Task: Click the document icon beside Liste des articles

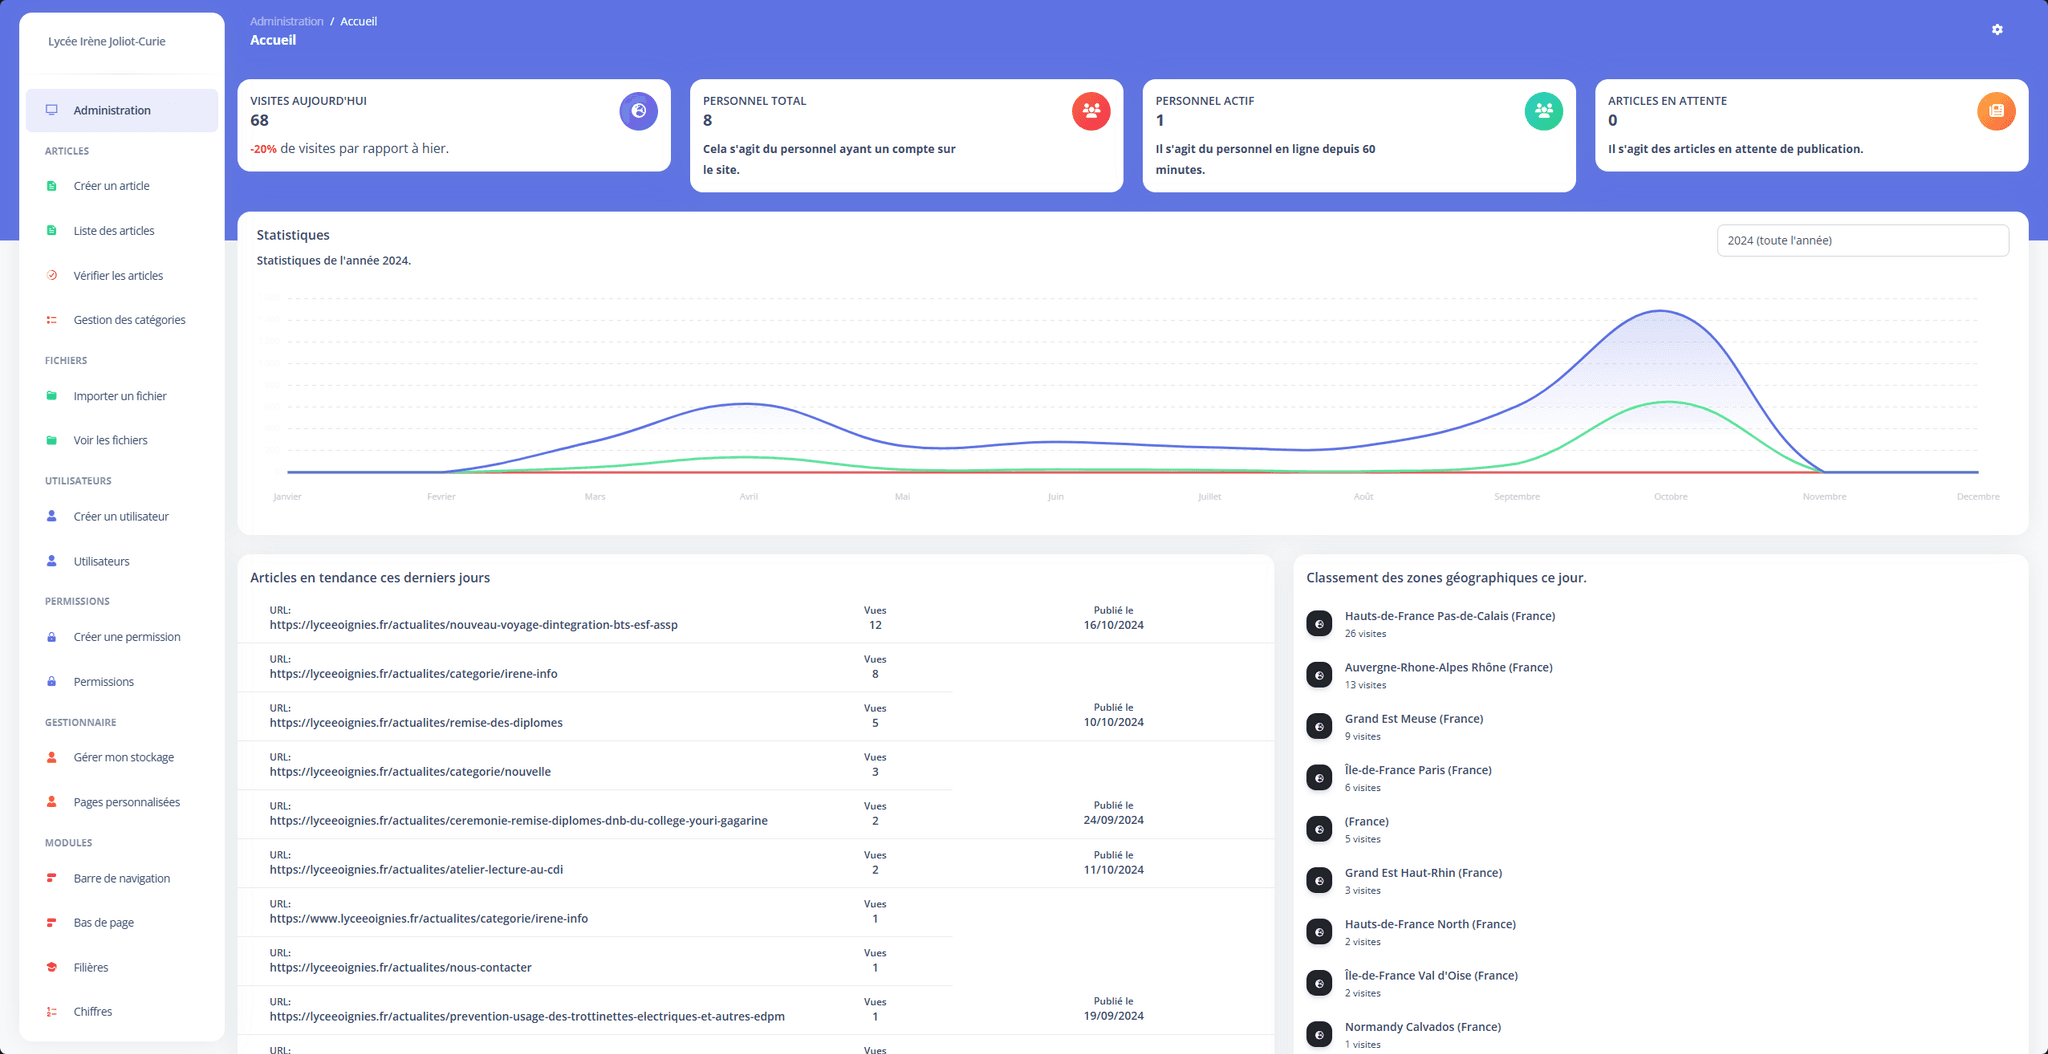Action: 52,231
